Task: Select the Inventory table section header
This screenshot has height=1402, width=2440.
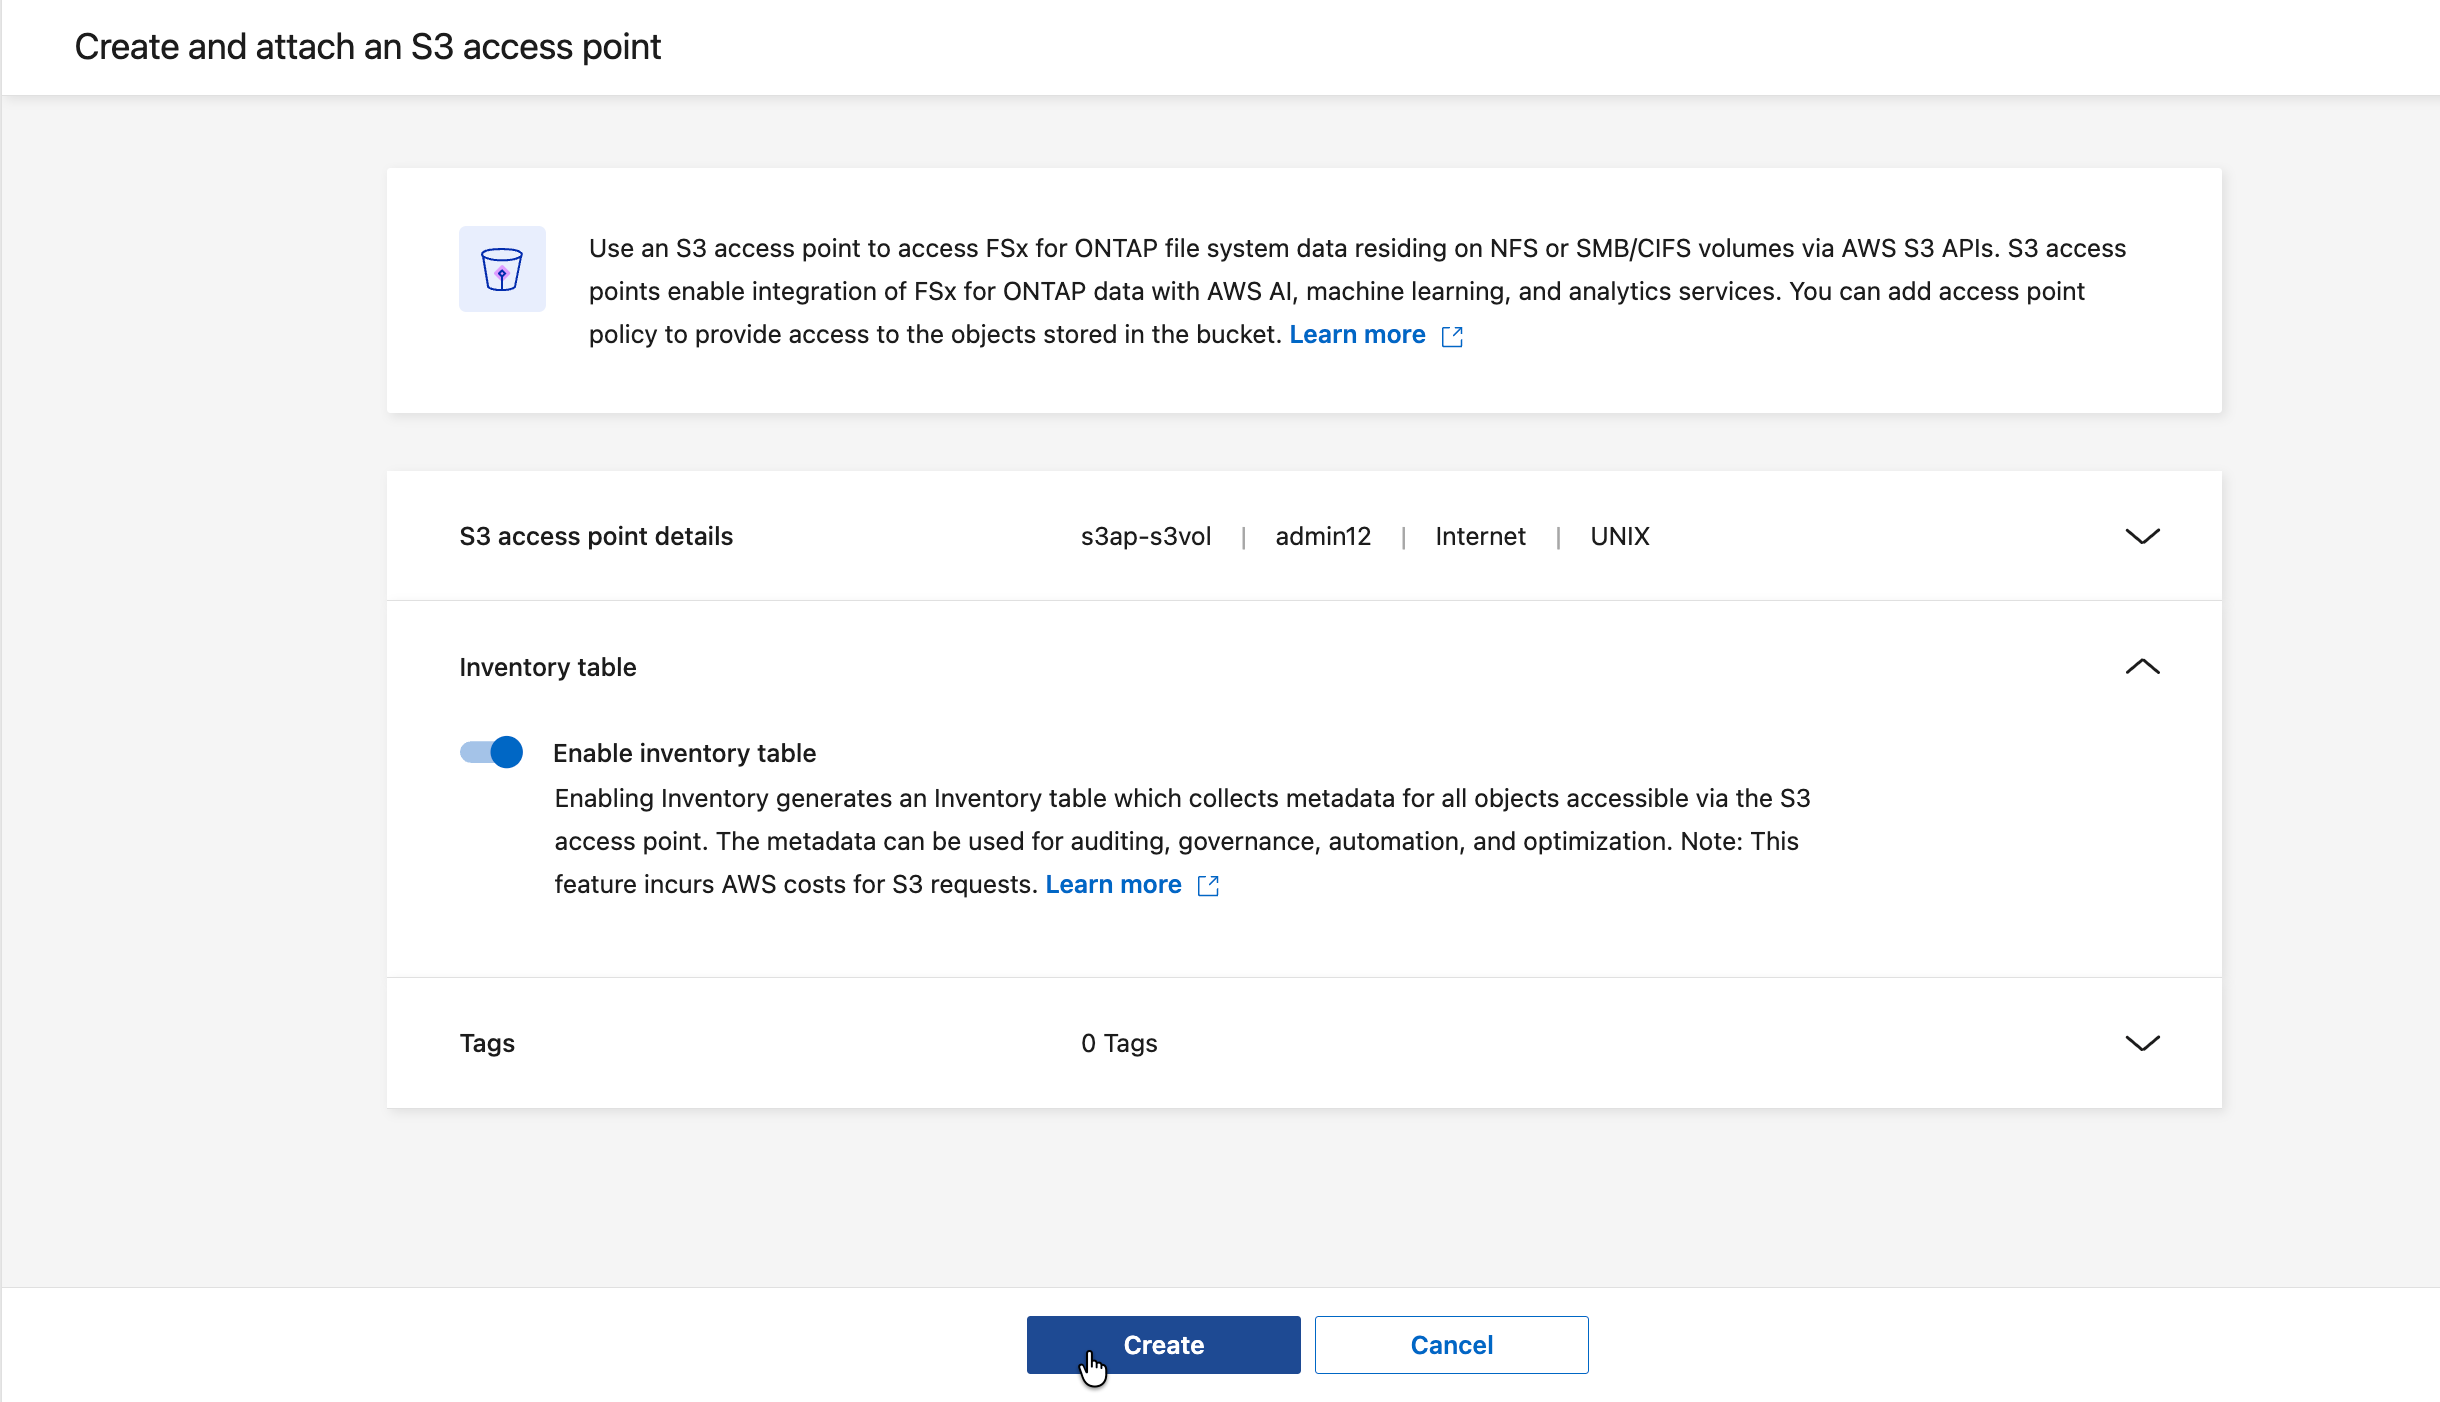Action: click(x=548, y=667)
